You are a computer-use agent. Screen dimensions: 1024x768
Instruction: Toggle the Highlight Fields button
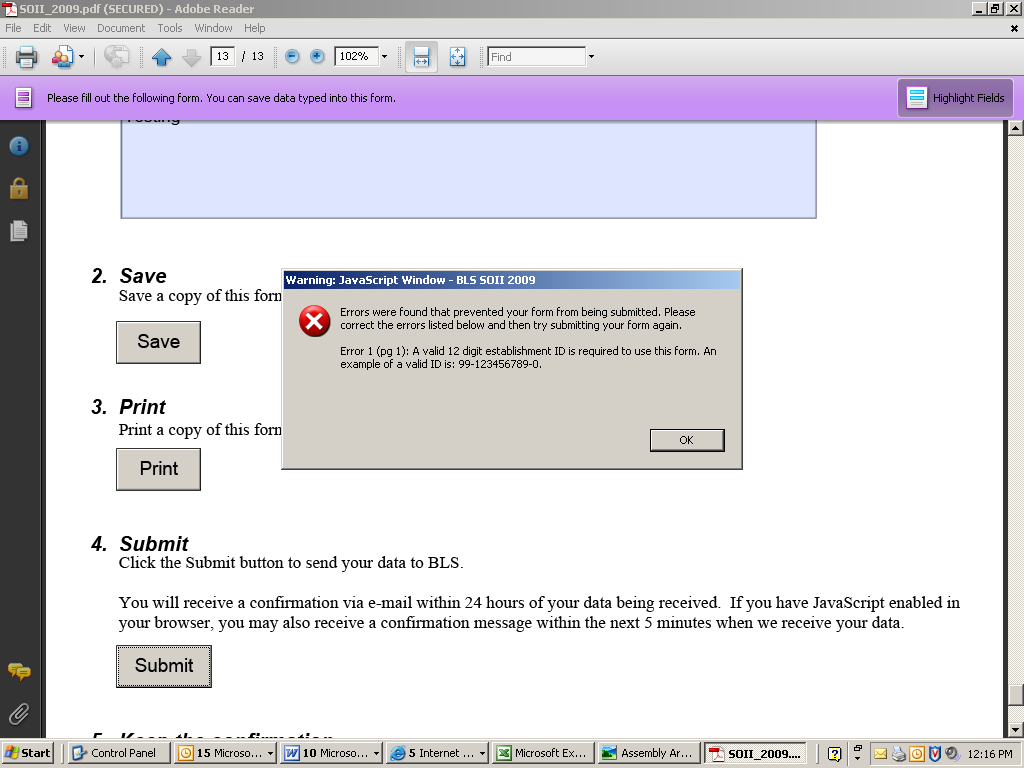click(955, 98)
